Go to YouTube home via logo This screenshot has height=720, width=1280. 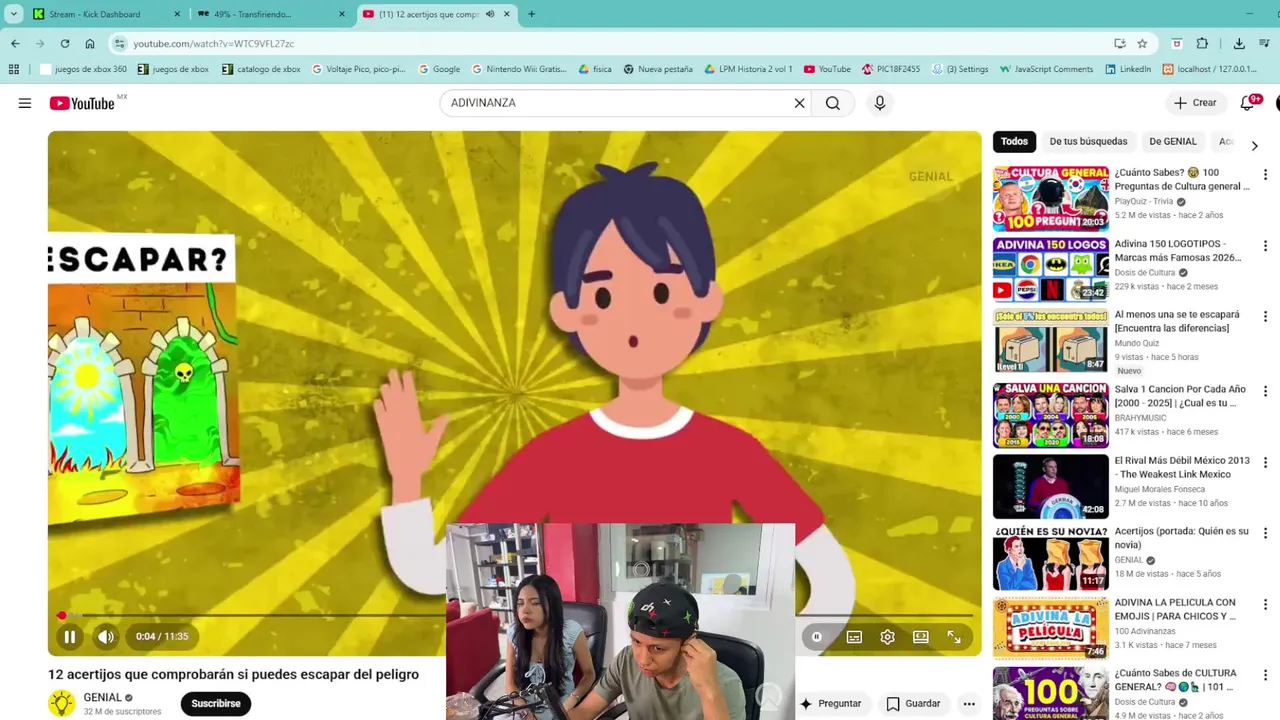82,103
